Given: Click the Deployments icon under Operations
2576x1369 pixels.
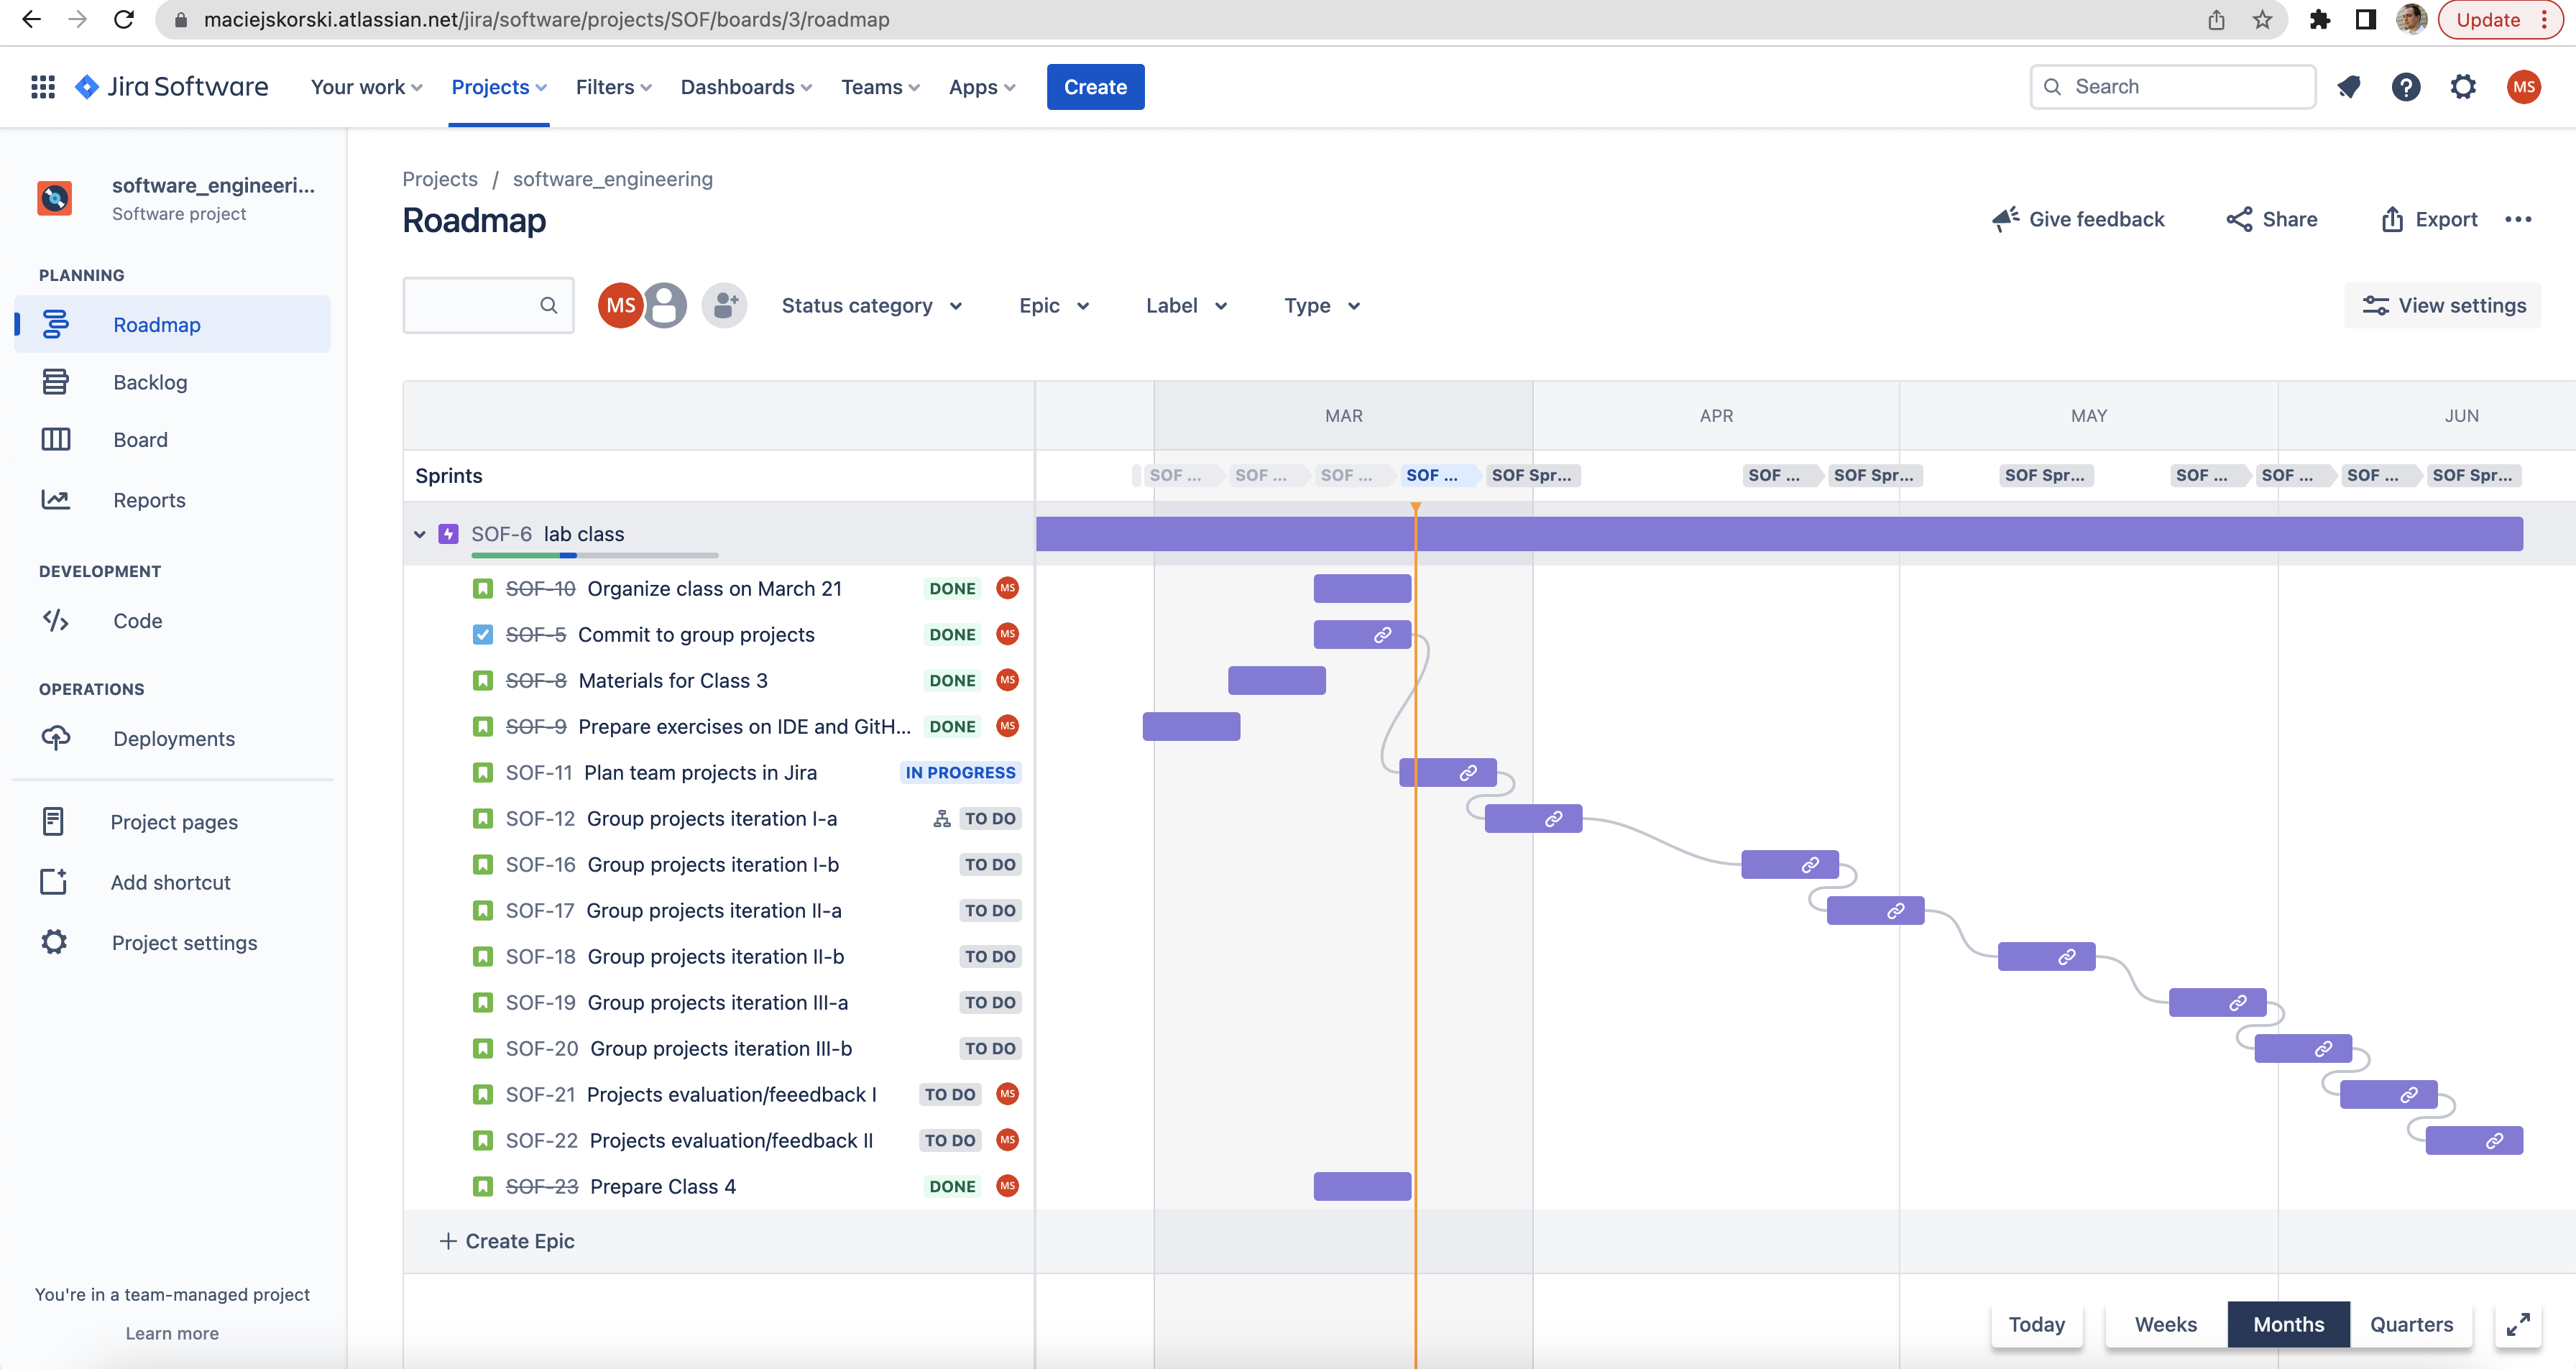Looking at the screenshot, I should tap(56, 737).
